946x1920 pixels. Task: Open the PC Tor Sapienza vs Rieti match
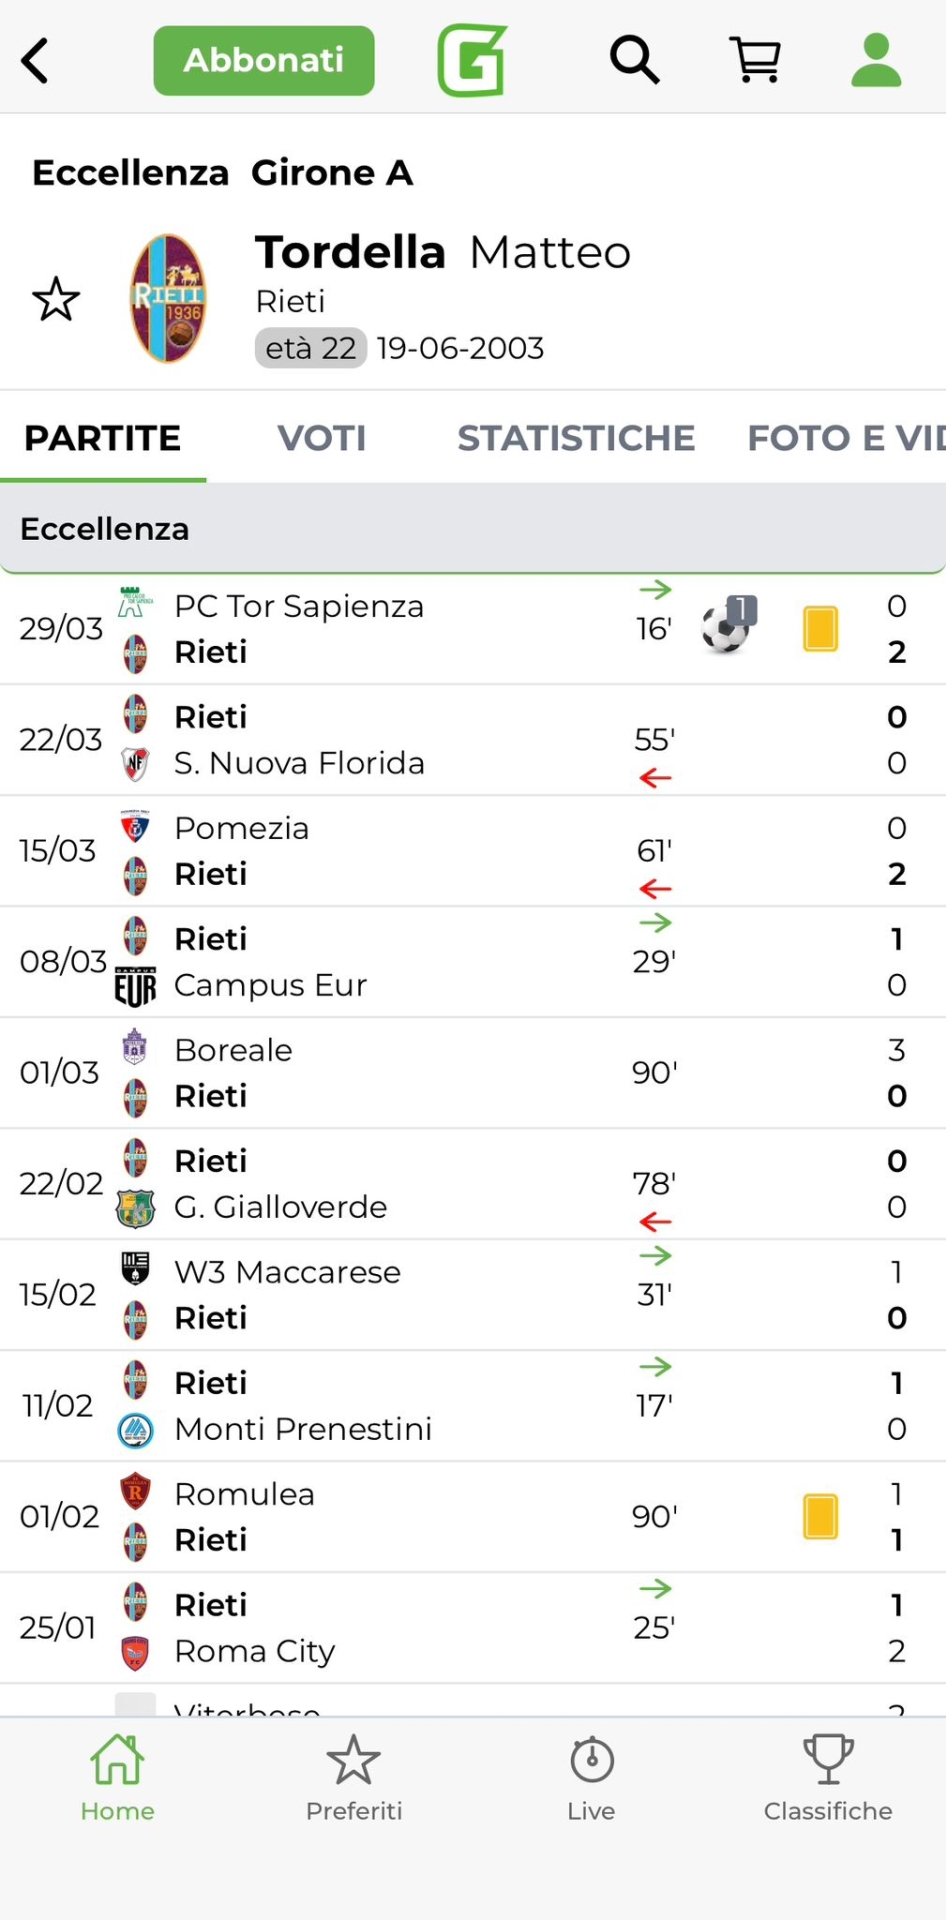pyautogui.click(x=300, y=629)
